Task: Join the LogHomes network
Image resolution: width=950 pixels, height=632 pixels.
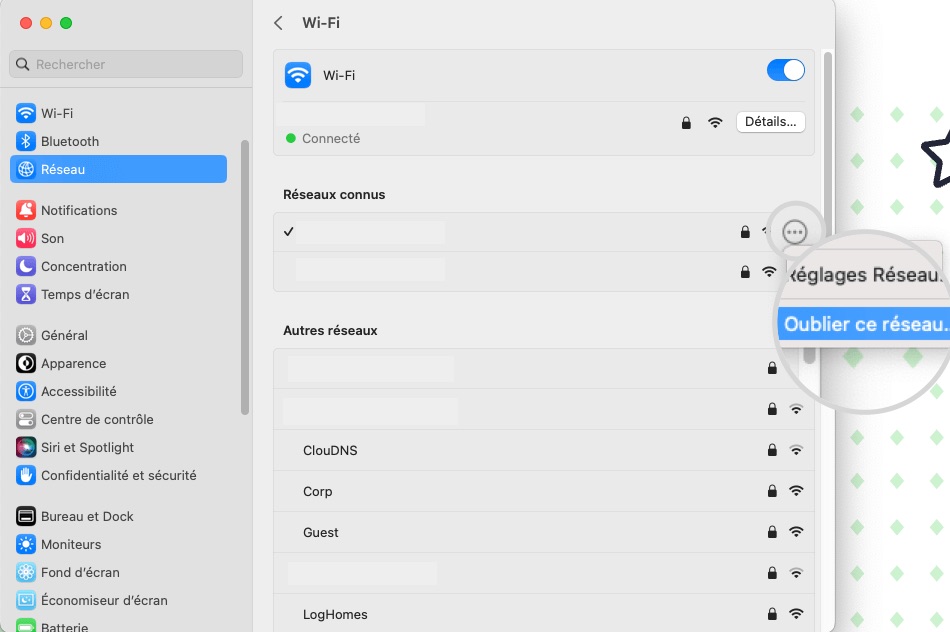Action: click(543, 614)
